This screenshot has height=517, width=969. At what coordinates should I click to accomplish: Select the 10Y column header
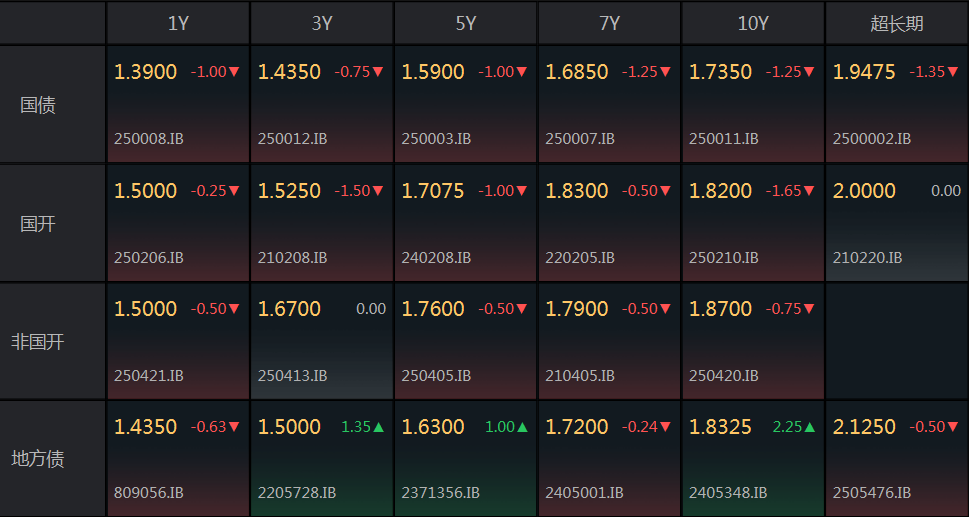(x=753, y=23)
